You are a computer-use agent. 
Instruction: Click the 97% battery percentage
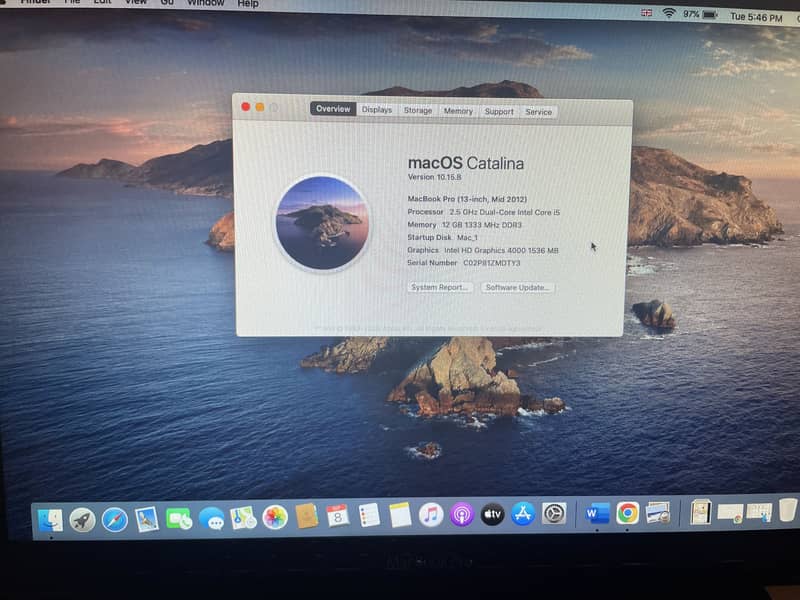(691, 14)
